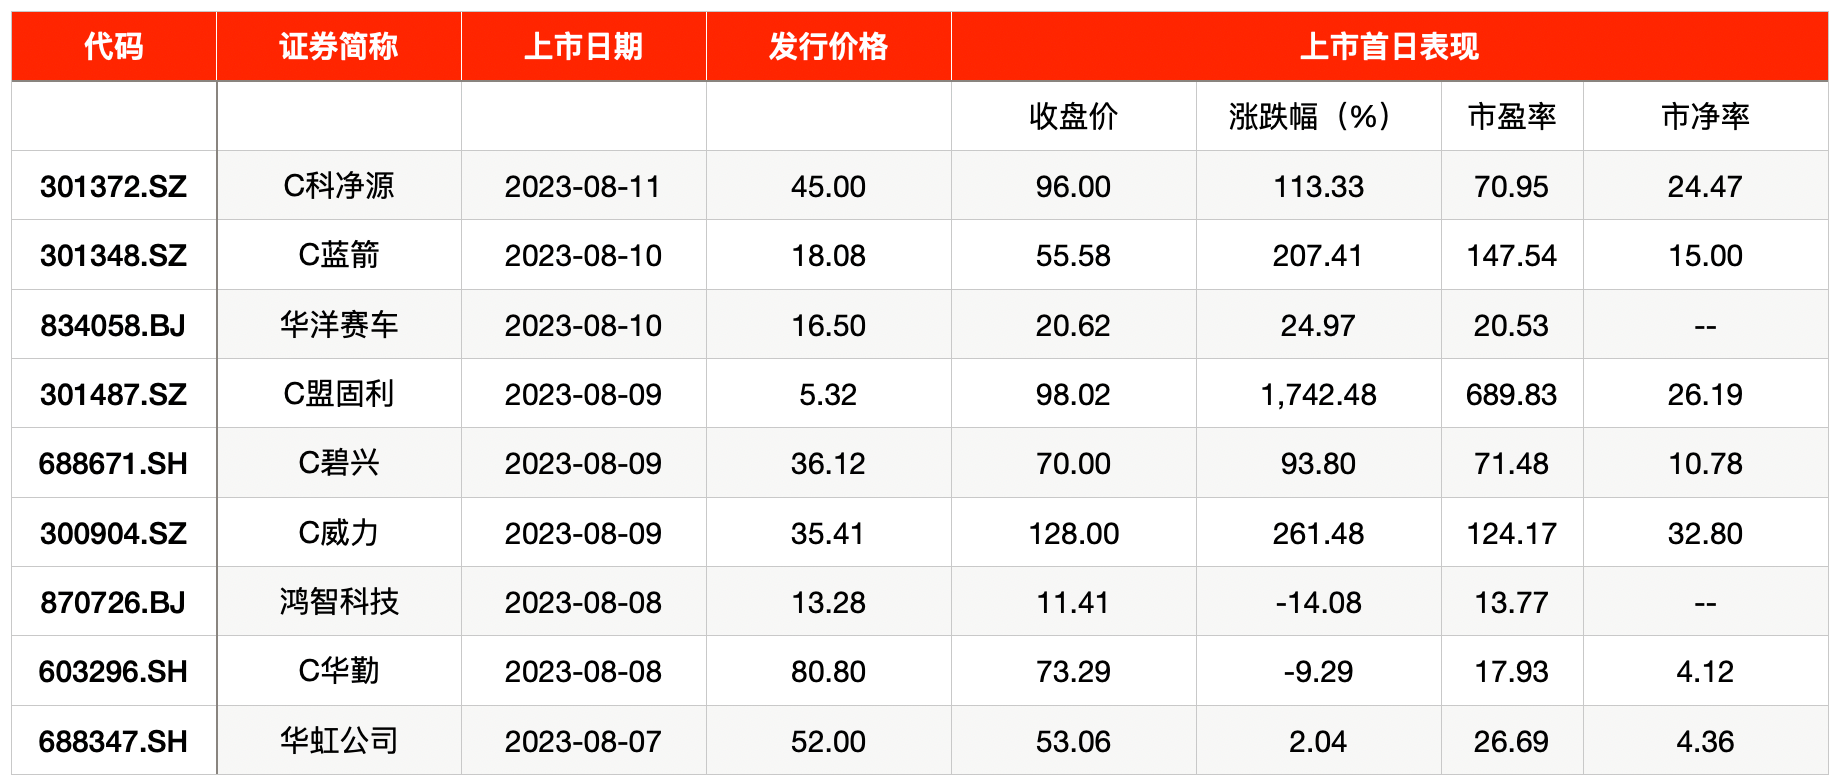
Task: Click the 128.00 closing price cell
Action: 1073,533
